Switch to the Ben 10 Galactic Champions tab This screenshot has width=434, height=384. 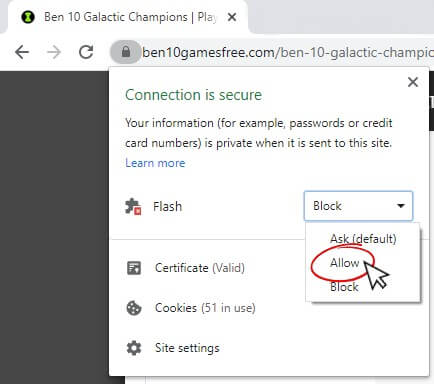pos(128,17)
